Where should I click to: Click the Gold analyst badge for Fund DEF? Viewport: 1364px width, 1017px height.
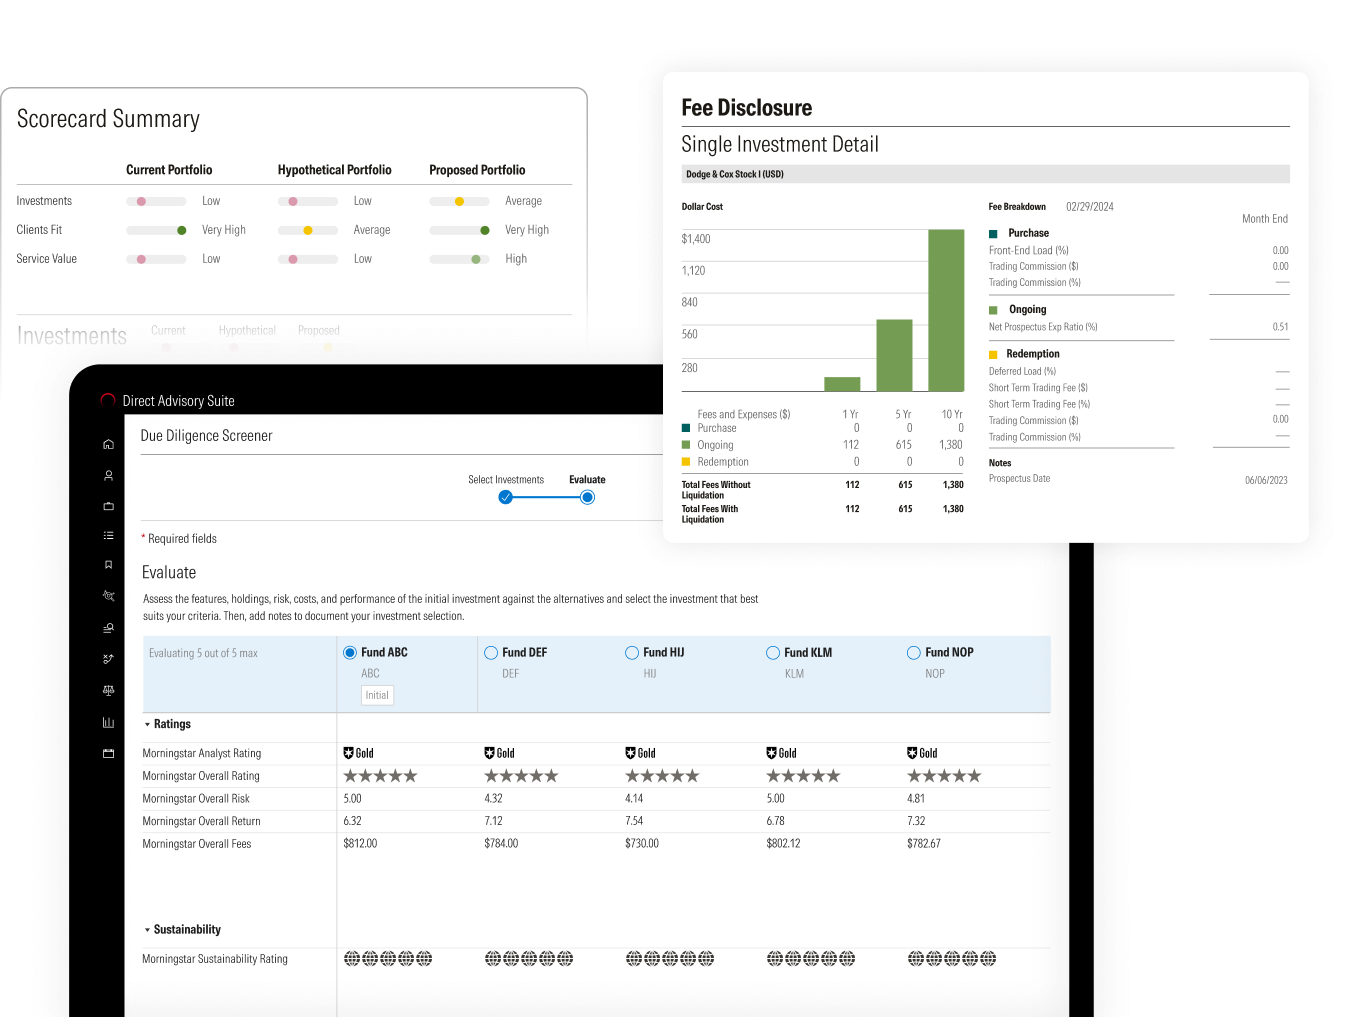[499, 753]
